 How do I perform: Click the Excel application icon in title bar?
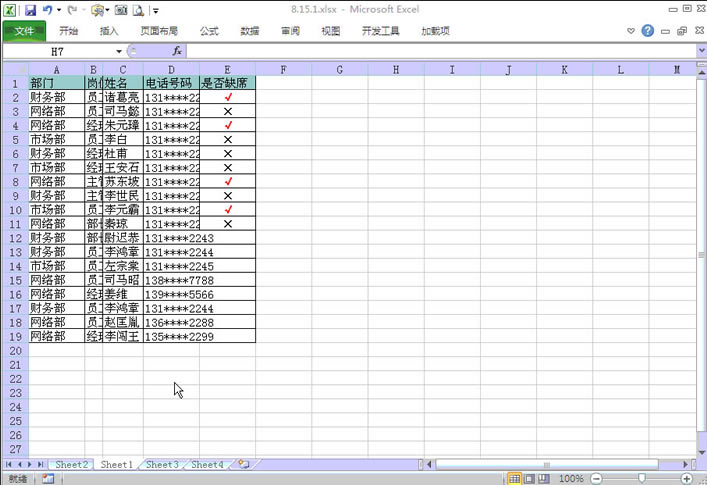[9, 10]
